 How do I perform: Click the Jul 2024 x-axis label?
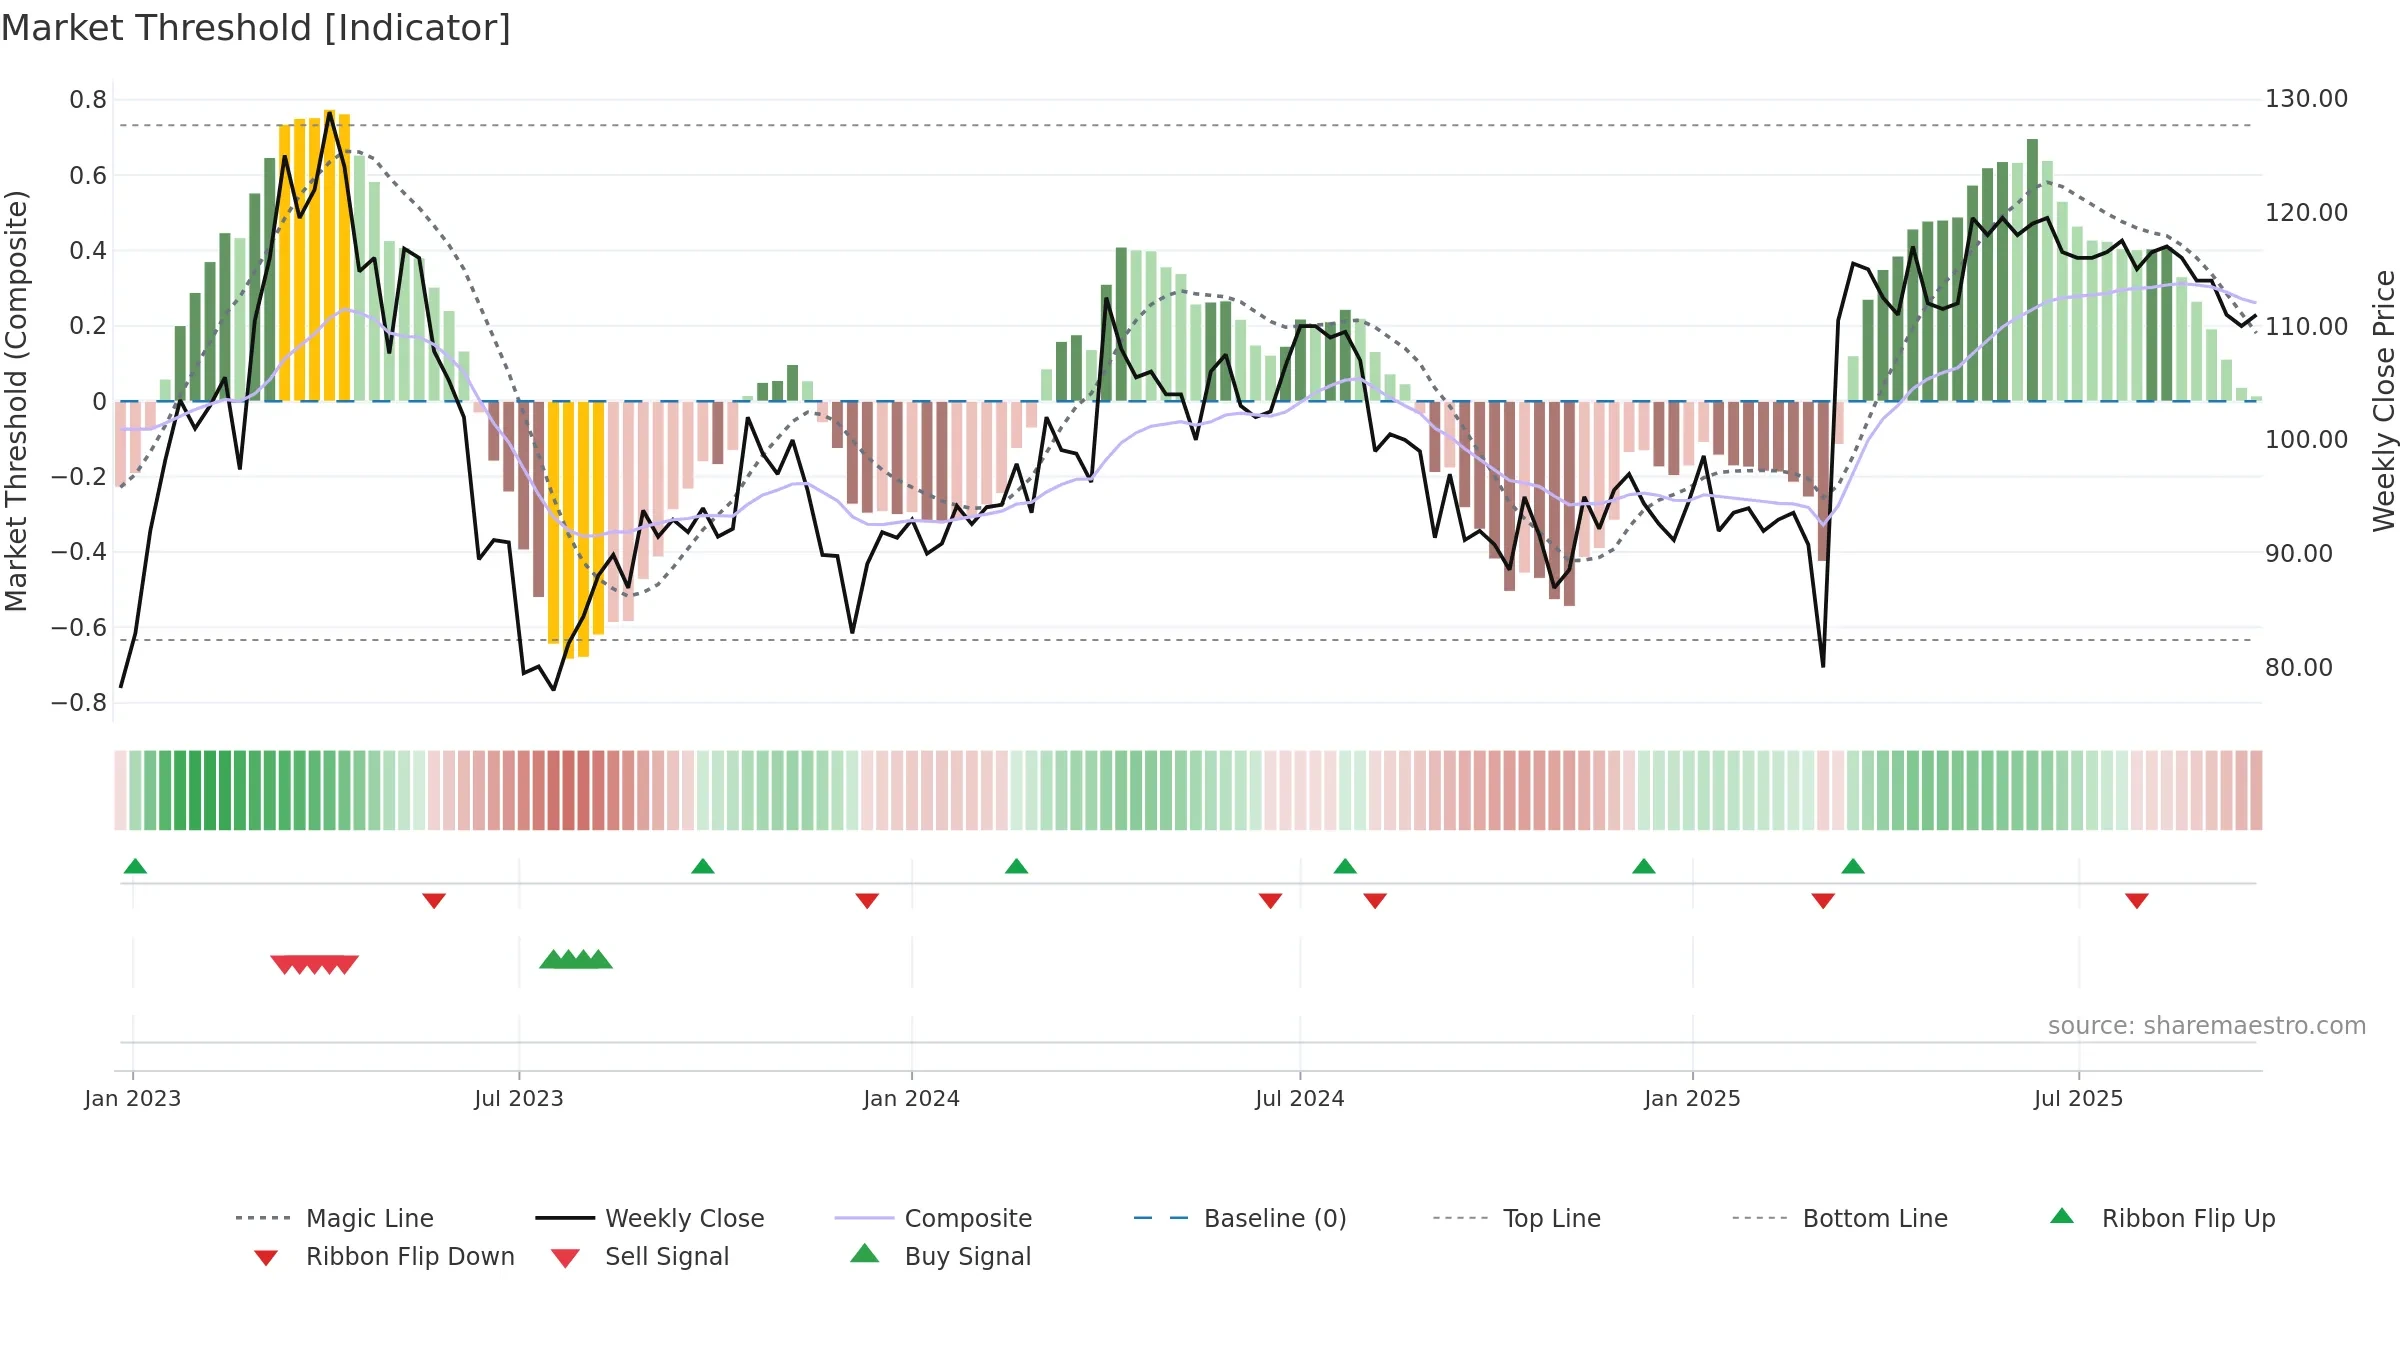(x=1300, y=1099)
